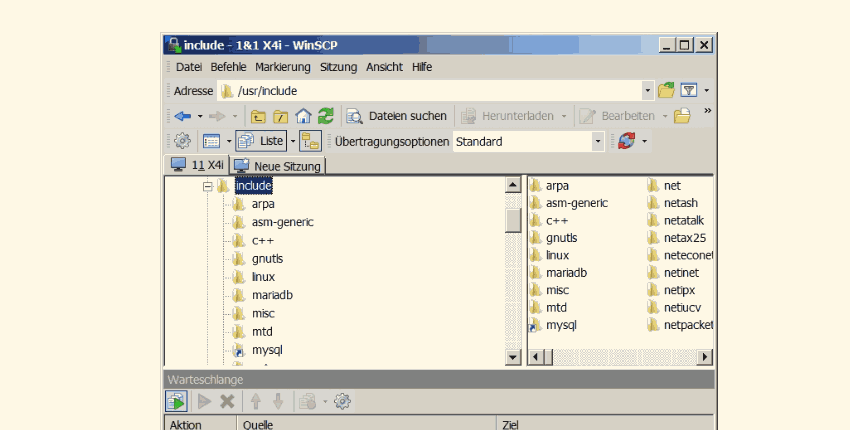Open the Übertragungsoptionen Standard dropdown

click(x=598, y=142)
